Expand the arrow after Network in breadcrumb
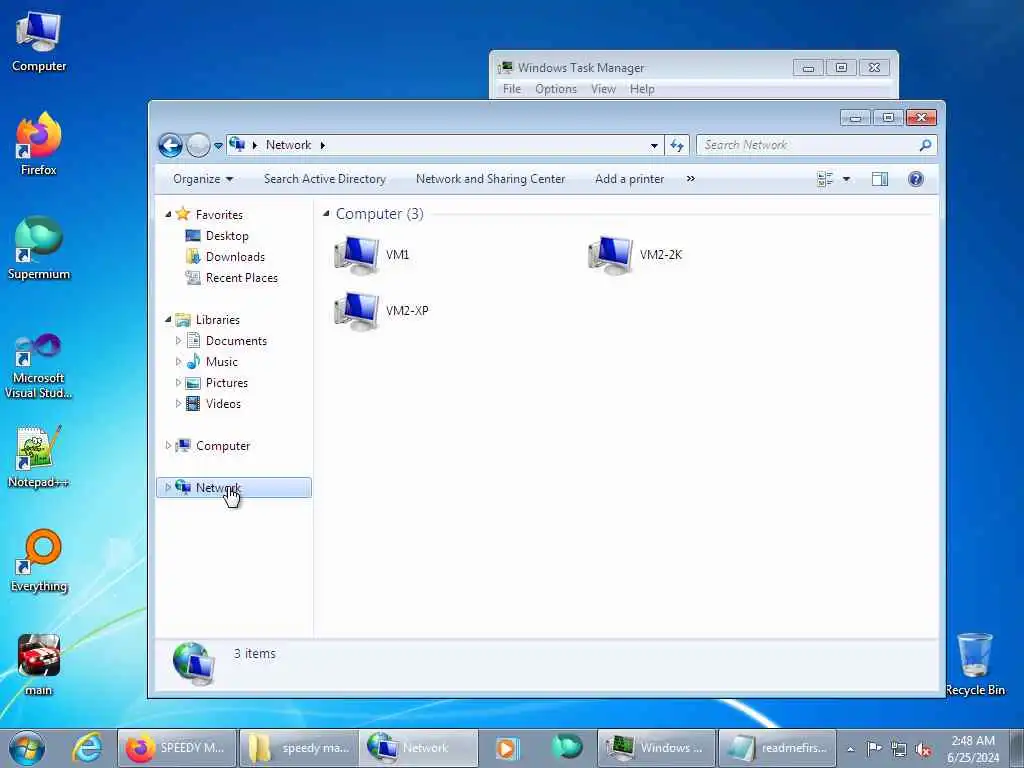The width and height of the screenshot is (1024, 768). (x=323, y=145)
